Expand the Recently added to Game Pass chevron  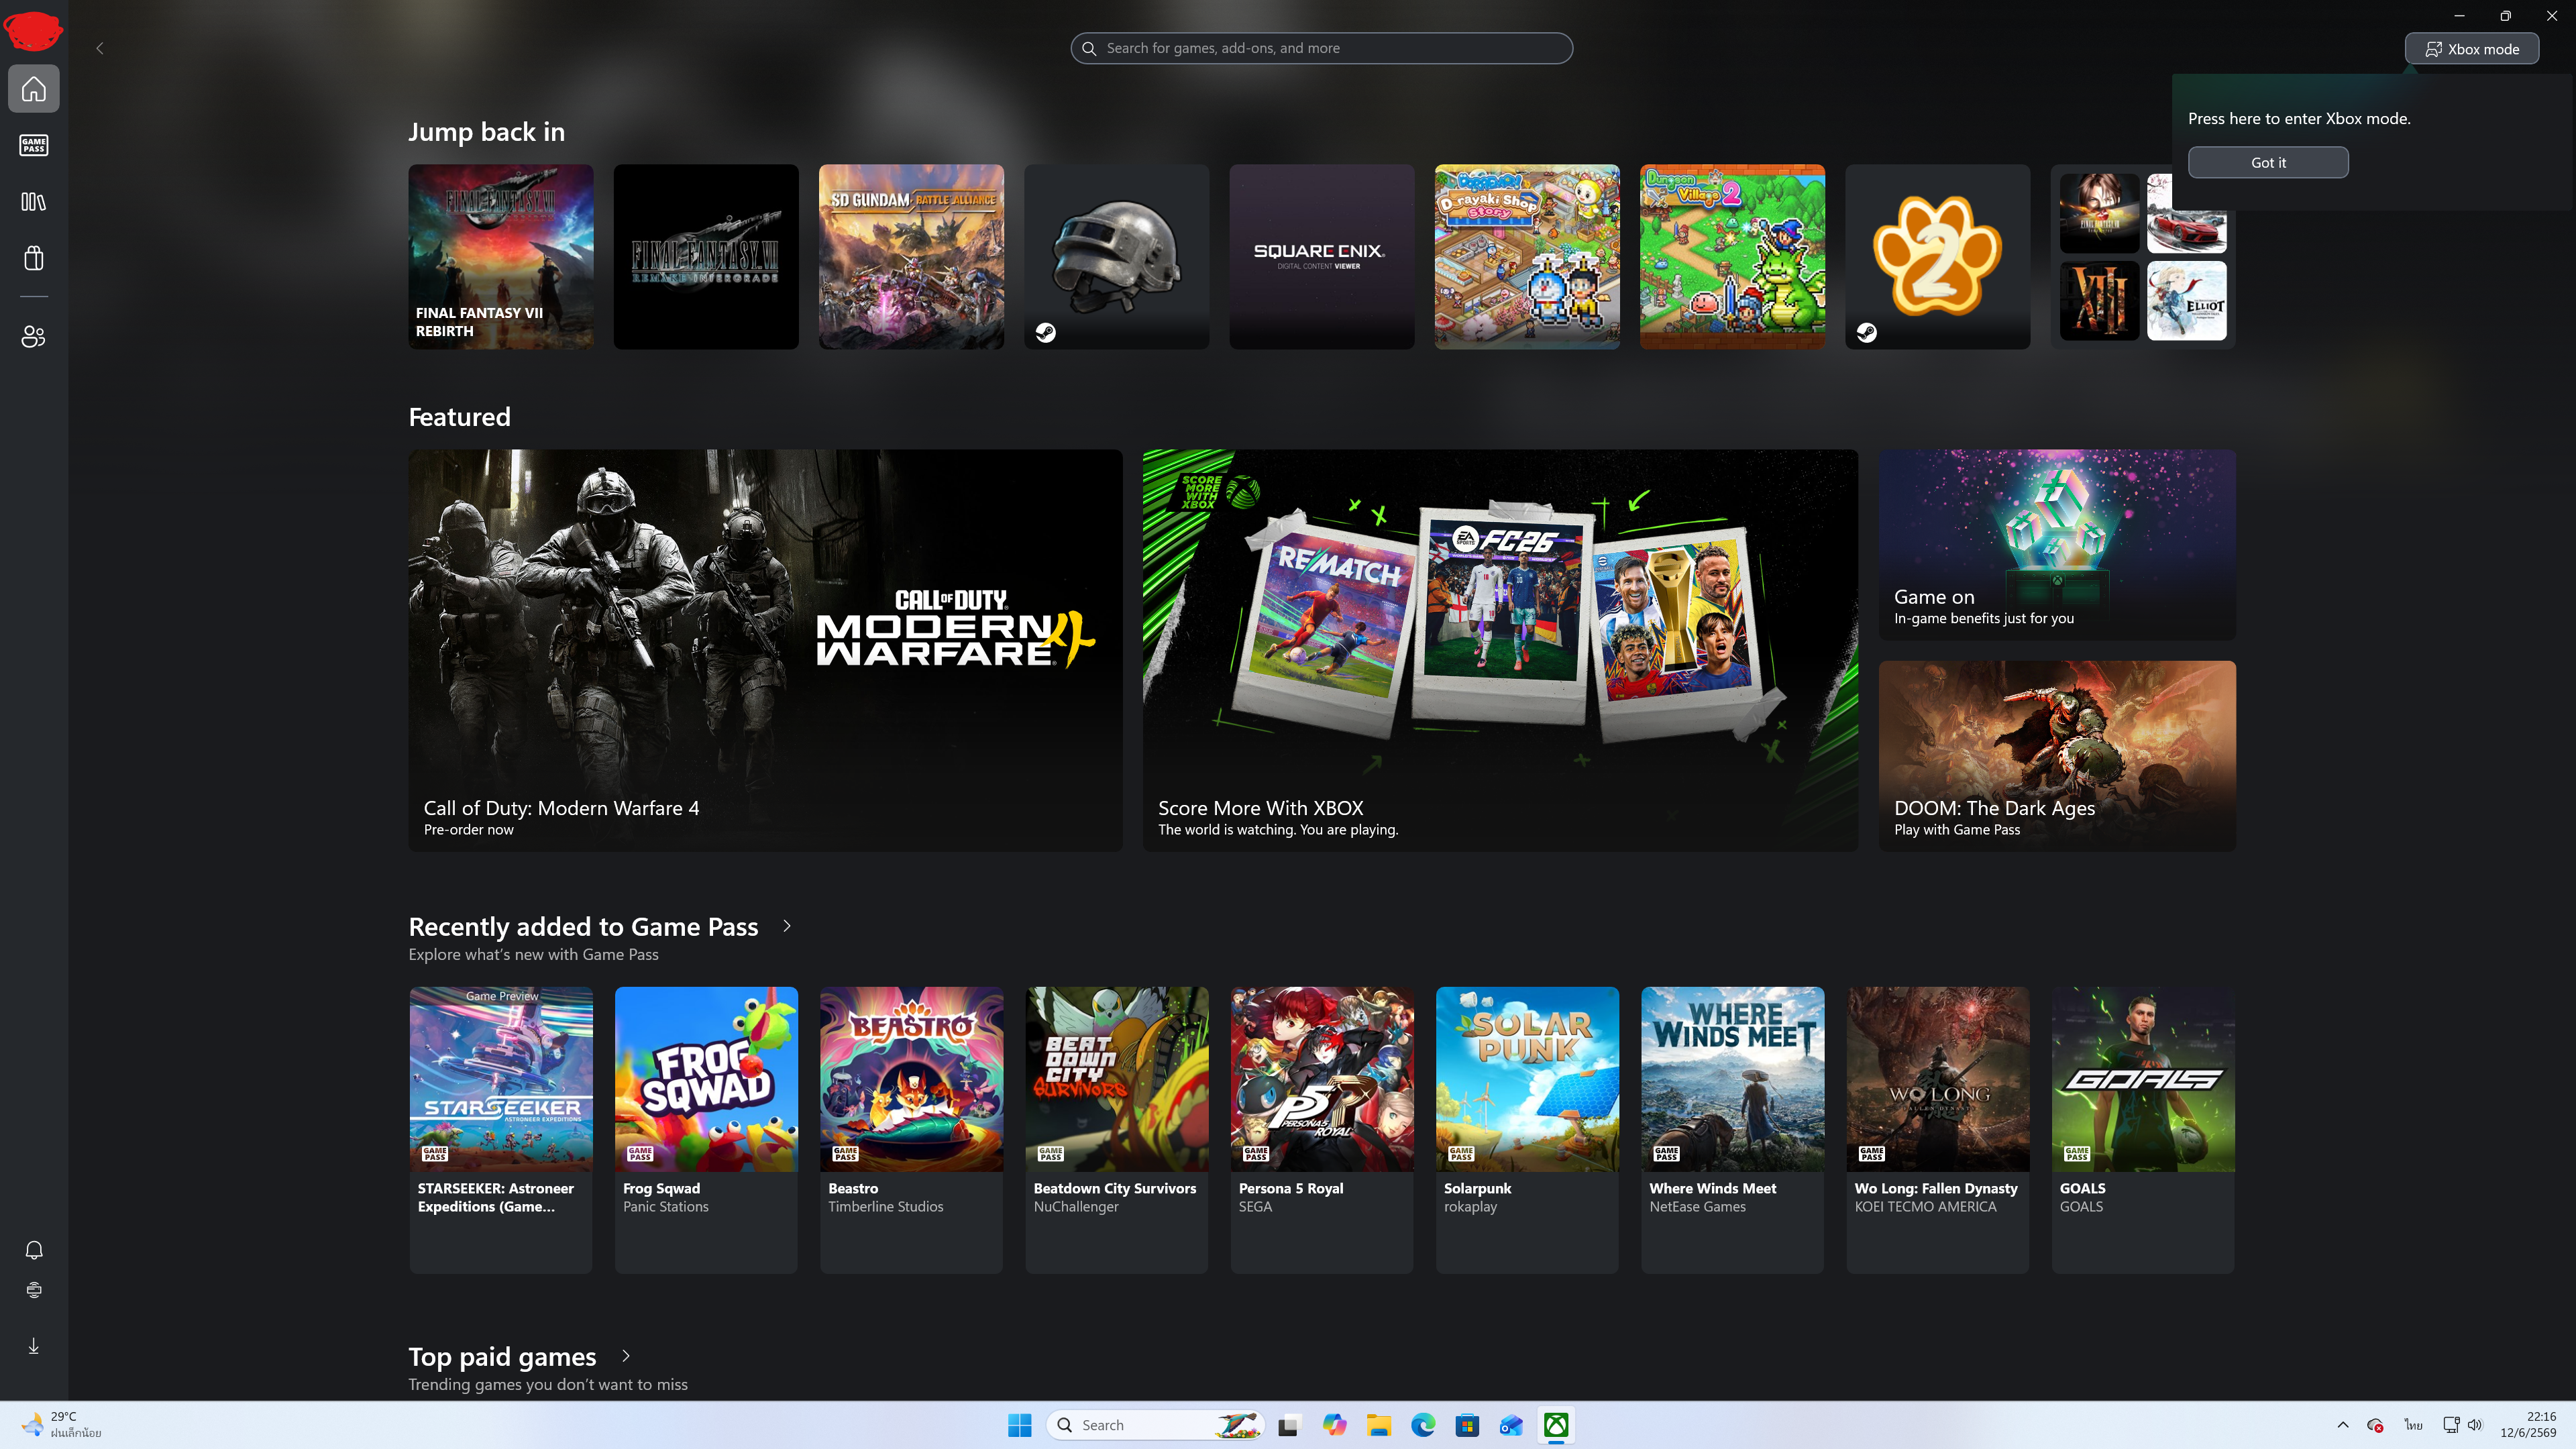coord(787,926)
